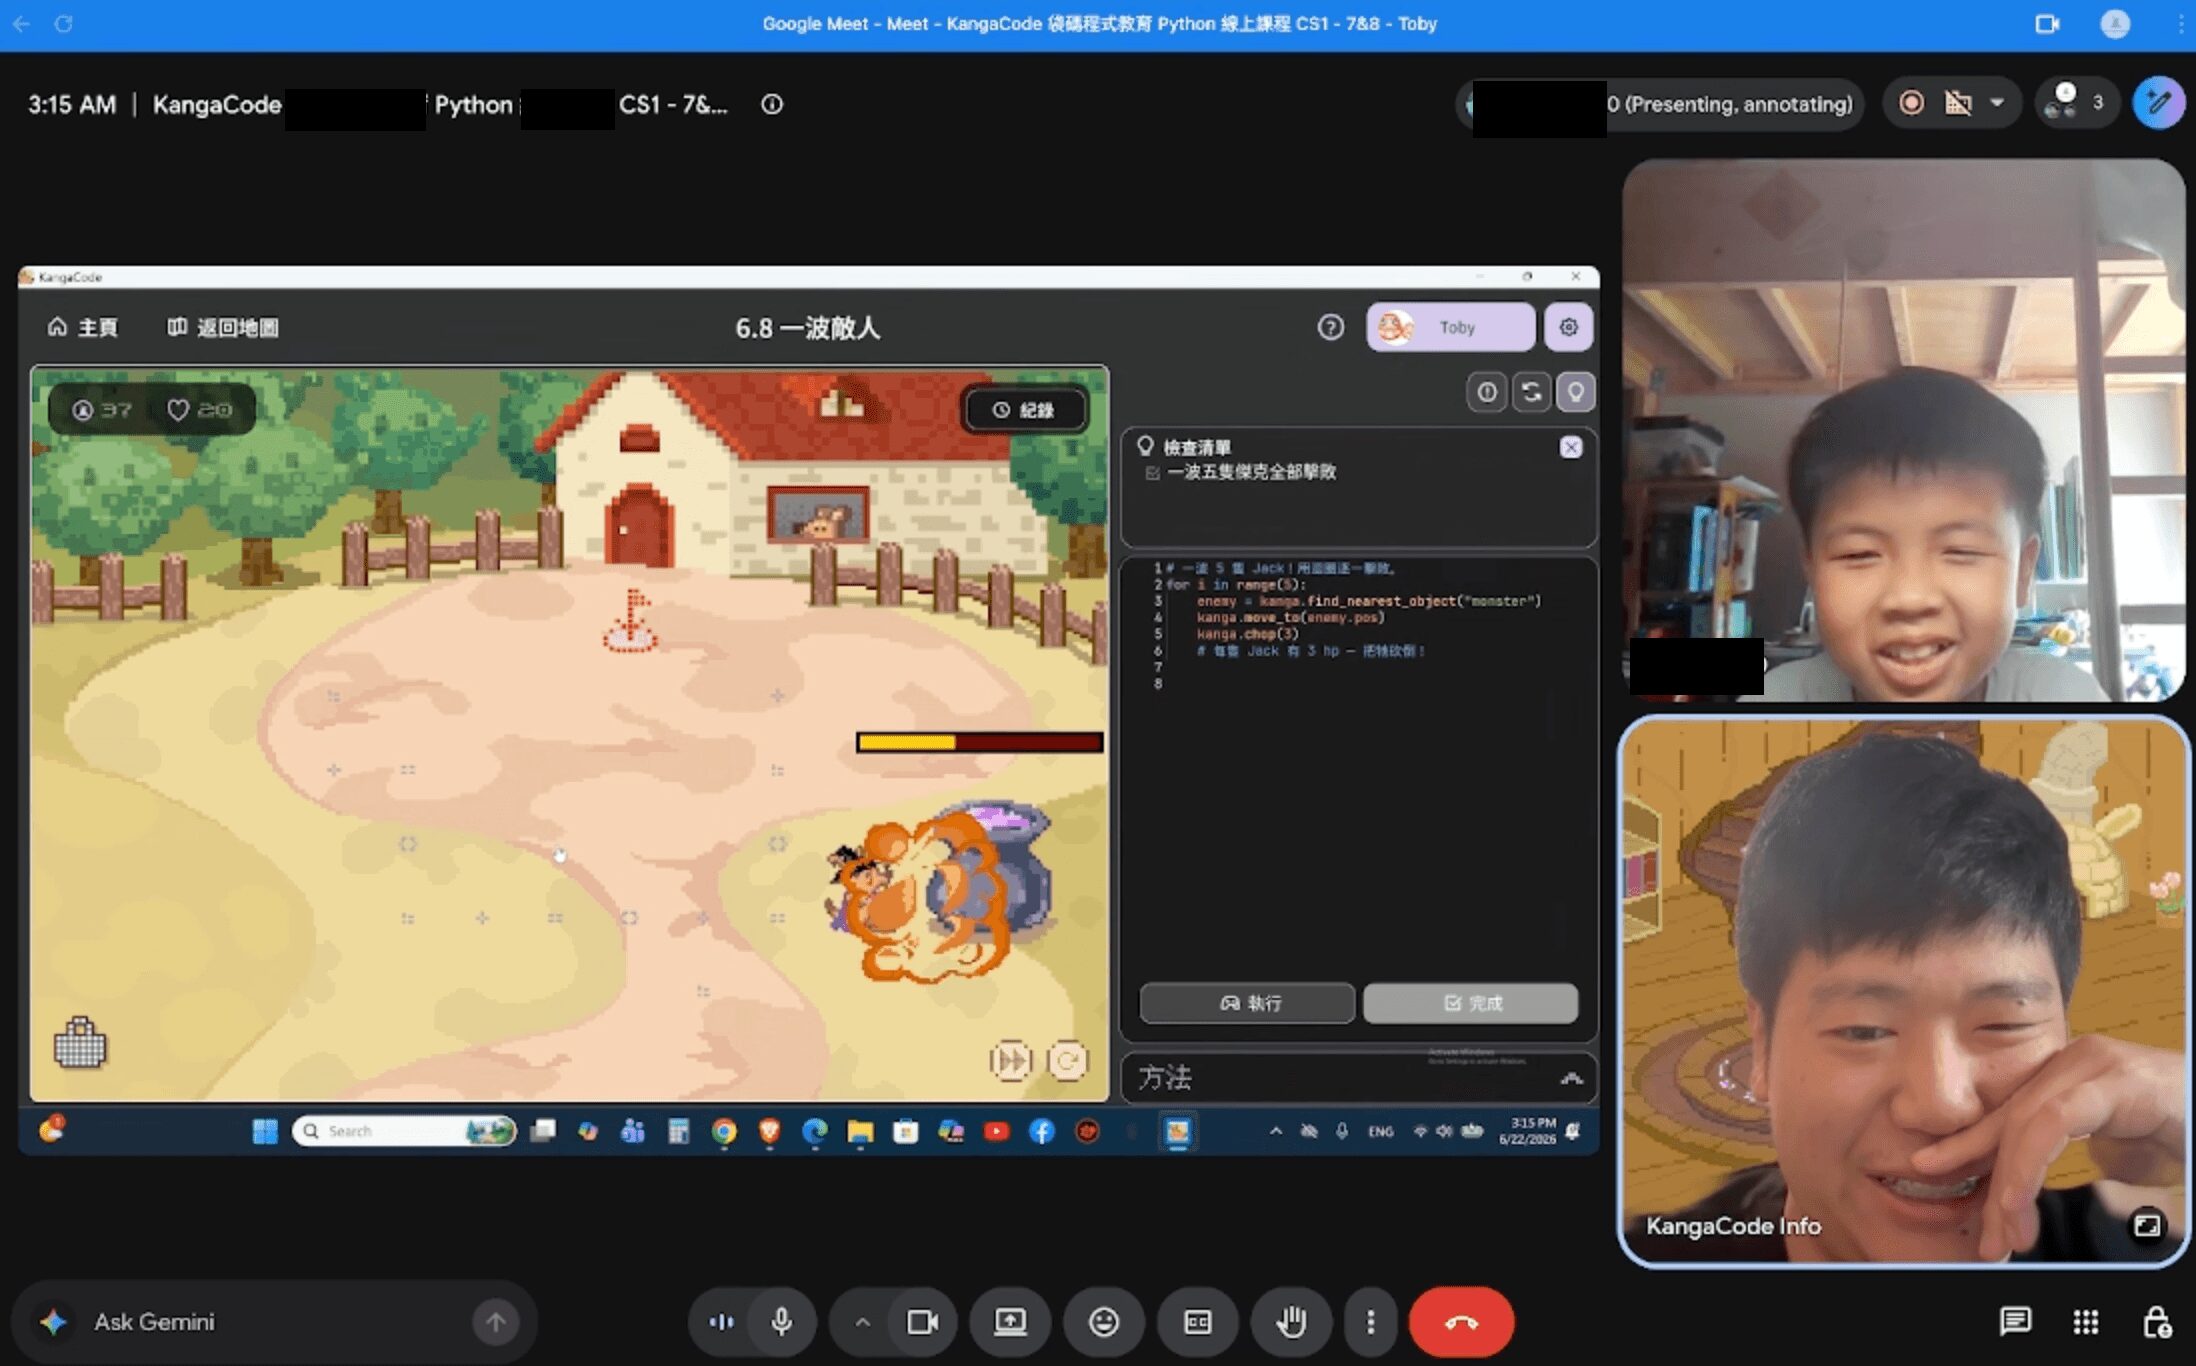Screen dimensions: 2196x1366
Task: Close the 檢查清單 checklist panel
Action: [1571, 447]
